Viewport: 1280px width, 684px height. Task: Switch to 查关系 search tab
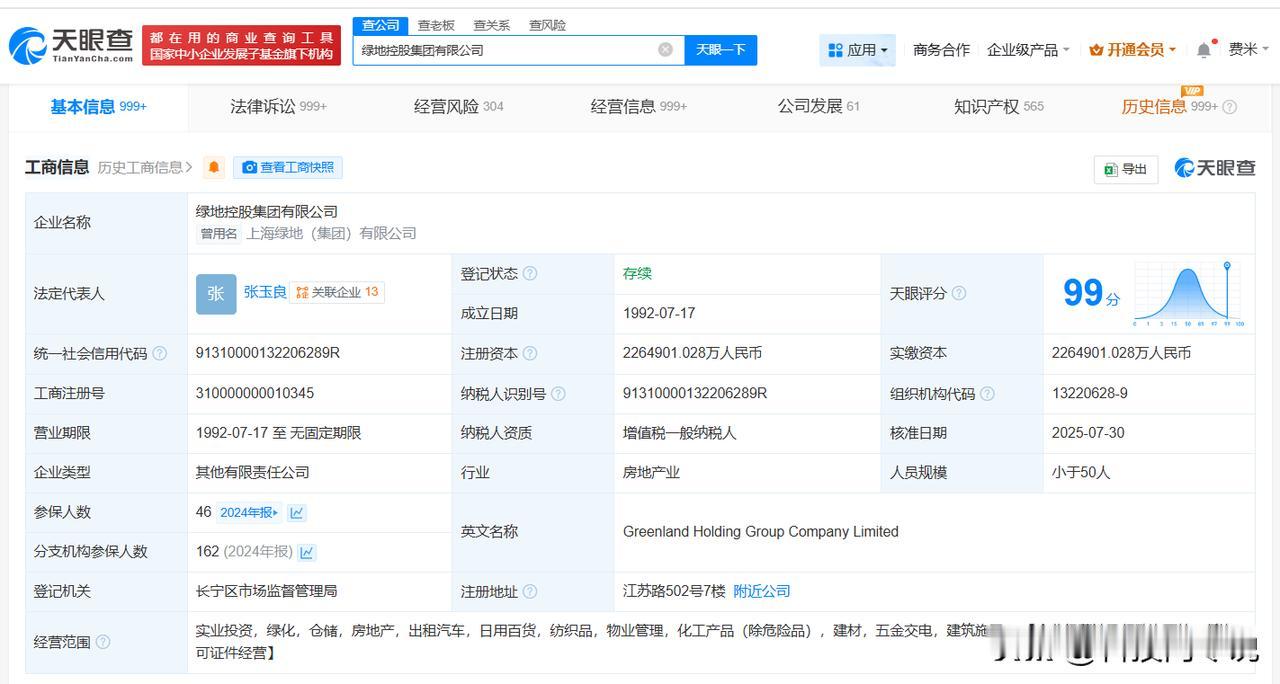[491, 25]
